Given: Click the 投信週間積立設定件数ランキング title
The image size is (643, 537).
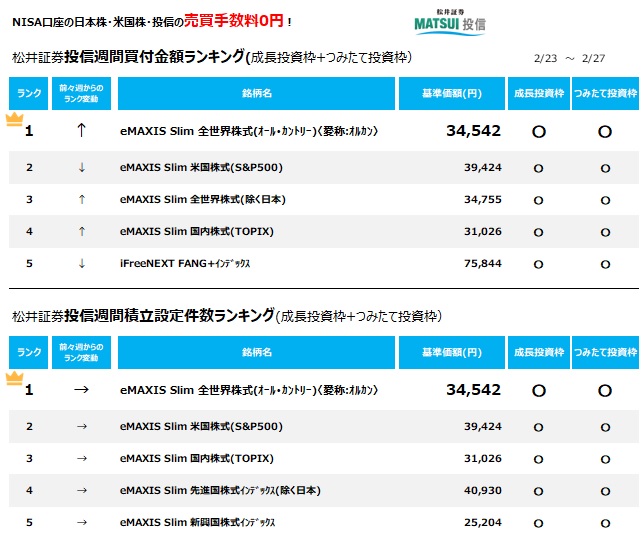Looking at the screenshot, I should coord(169,315).
